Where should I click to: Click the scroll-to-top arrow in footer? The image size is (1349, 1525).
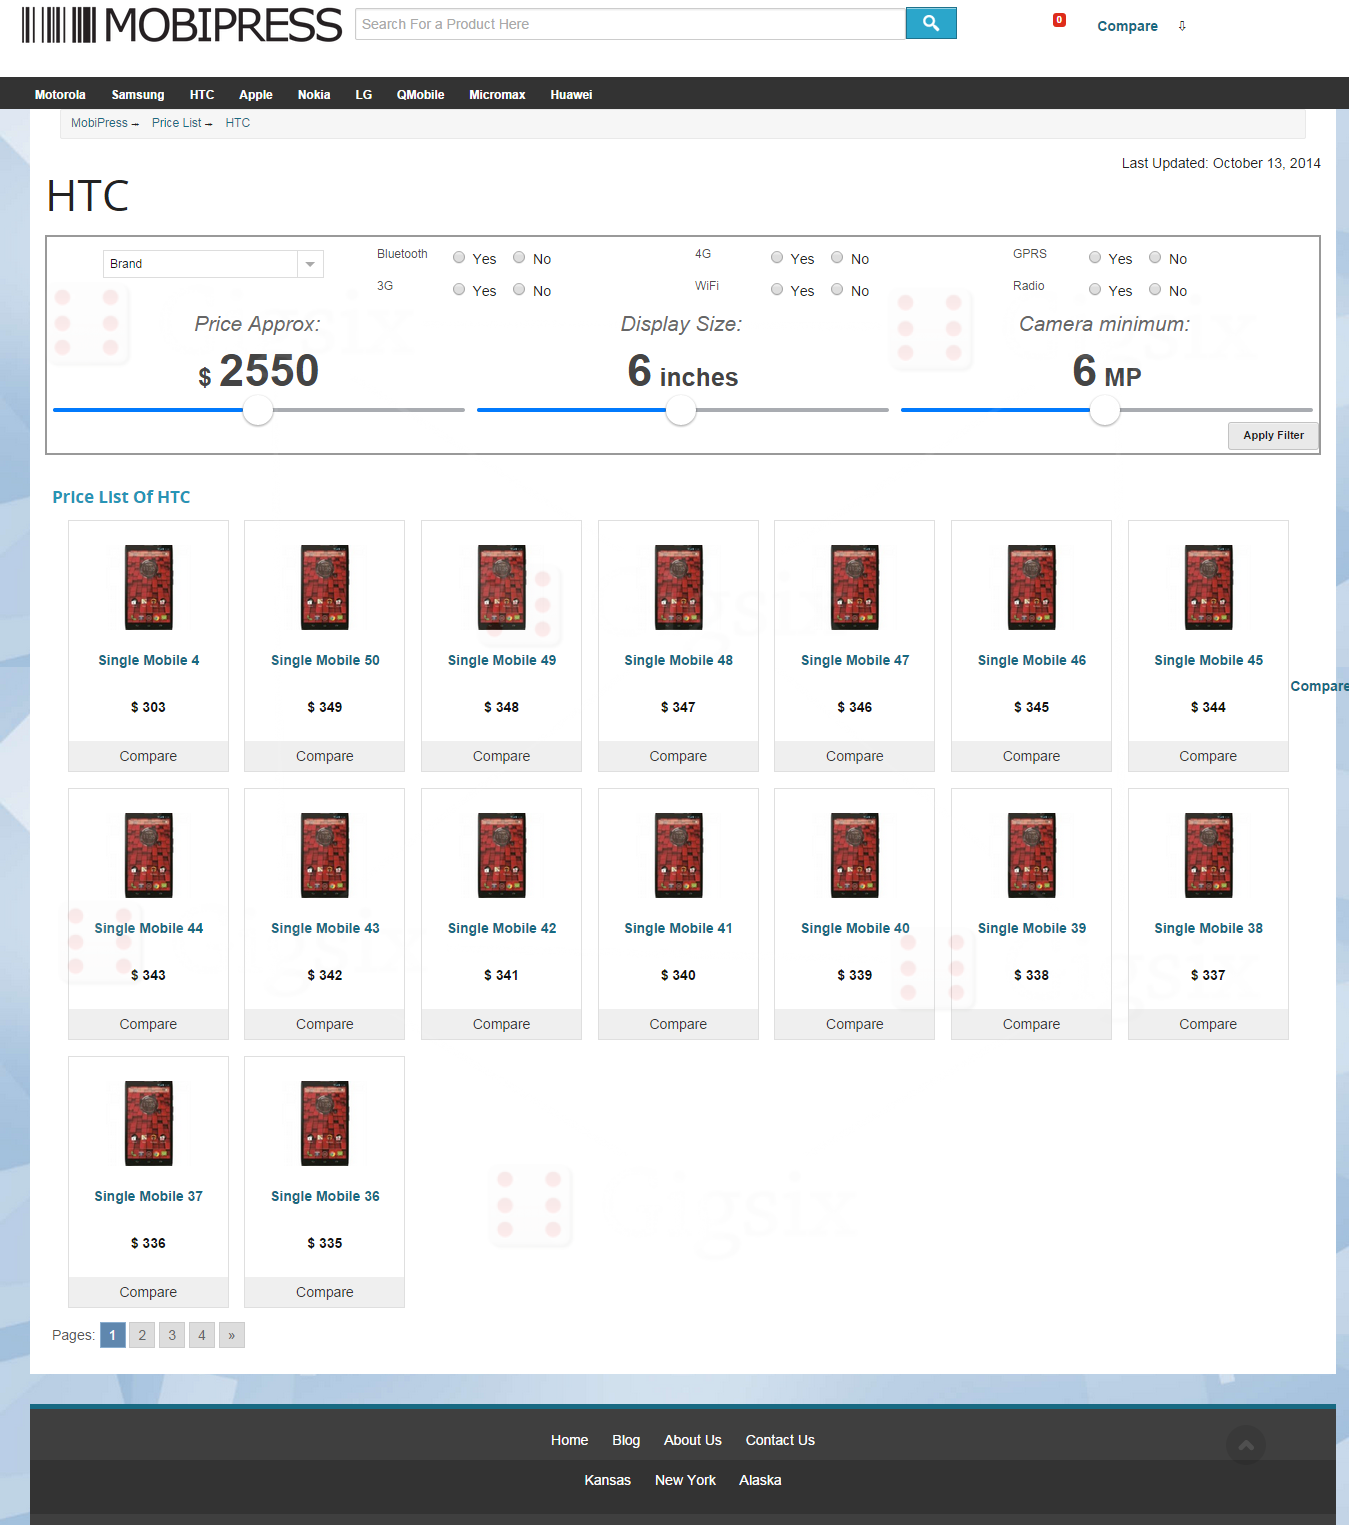1245,1445
